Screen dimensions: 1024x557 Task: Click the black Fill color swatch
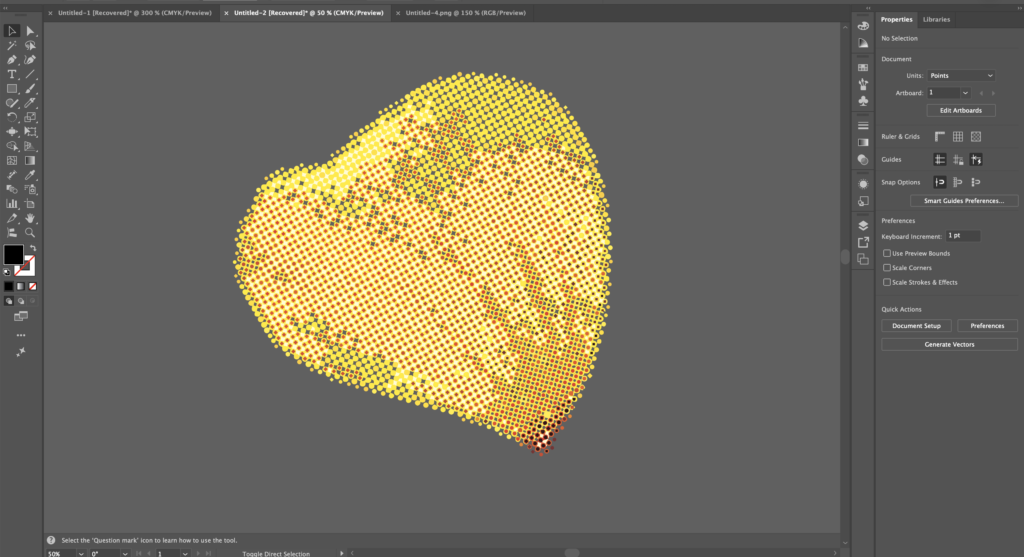[13, 254]
